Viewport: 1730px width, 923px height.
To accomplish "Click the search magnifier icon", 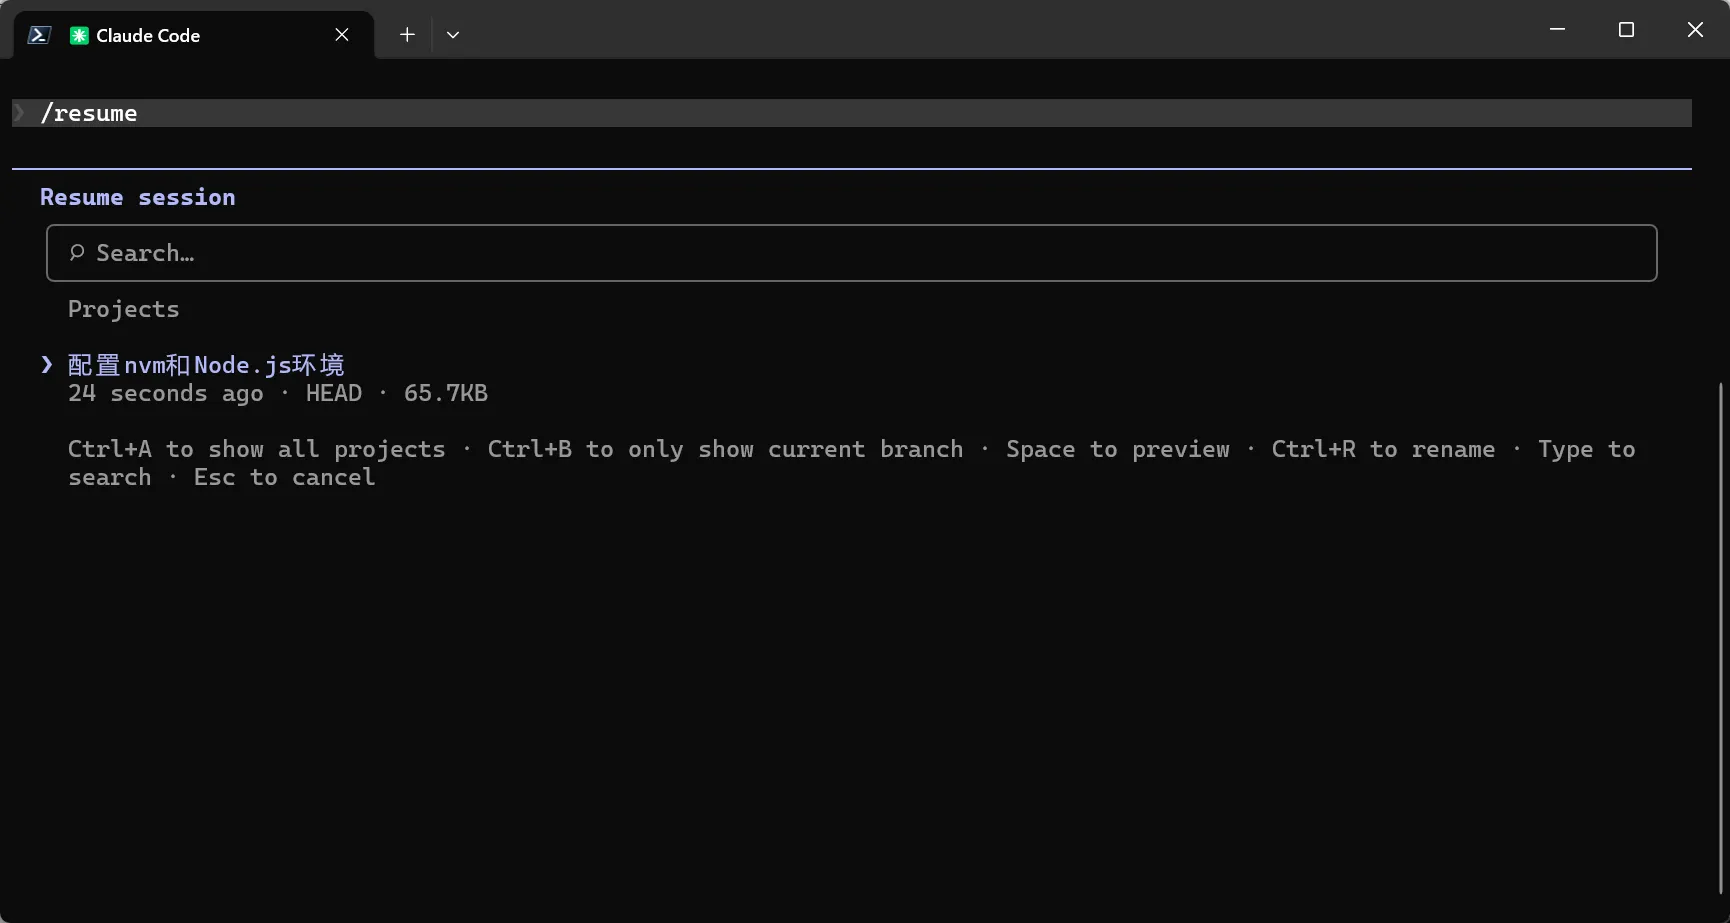I will tap(77, 253).
